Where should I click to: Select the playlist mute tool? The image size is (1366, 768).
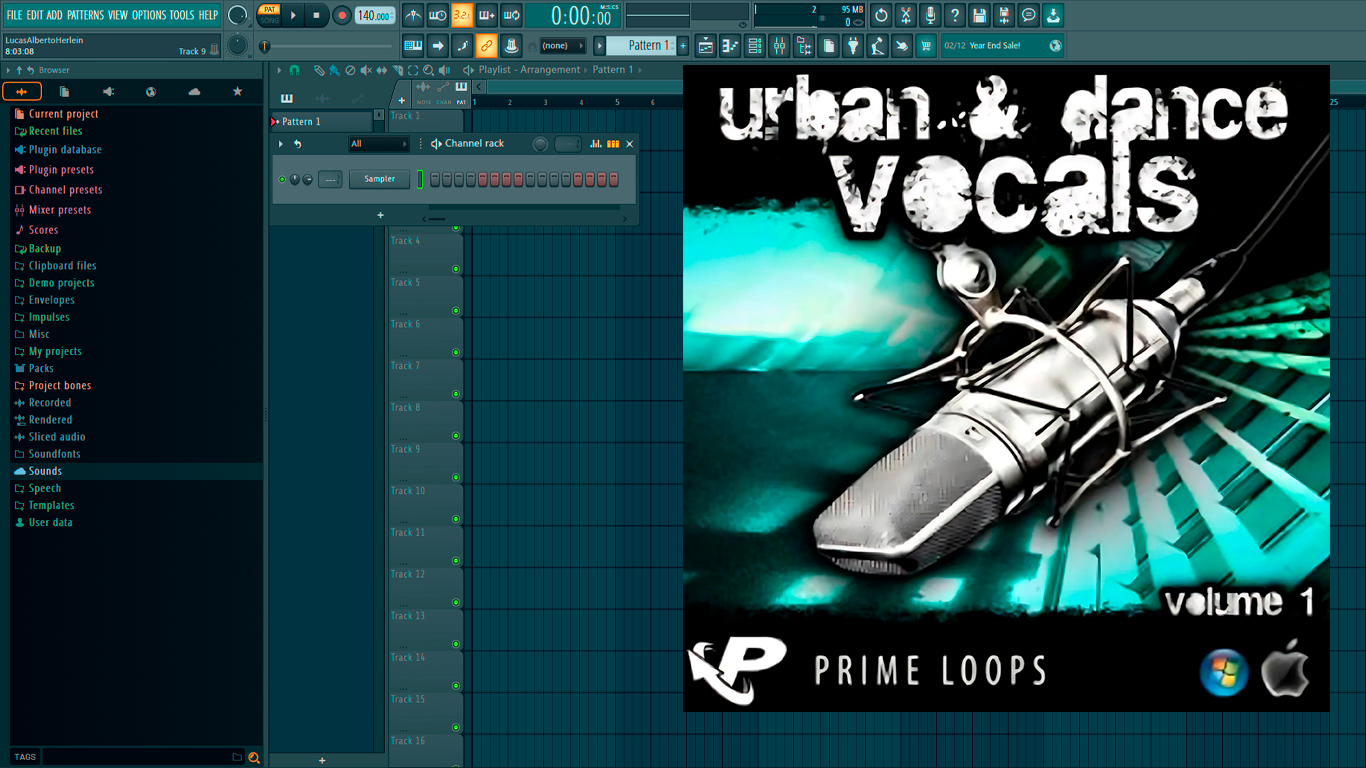coord(366,70)
